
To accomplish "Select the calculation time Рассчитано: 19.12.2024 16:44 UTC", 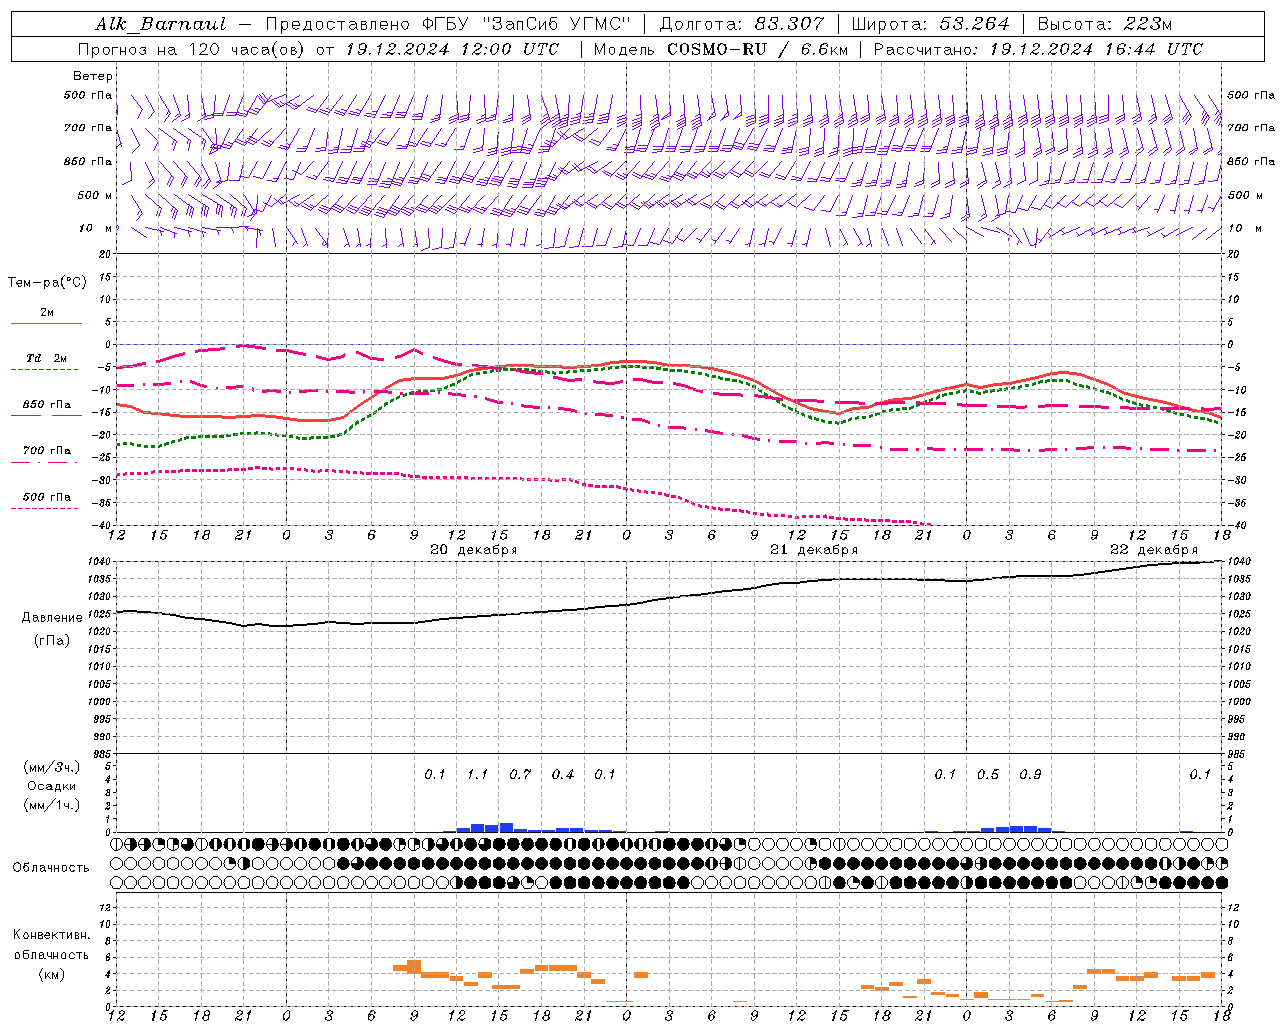I will click(x=1038, y=49).
